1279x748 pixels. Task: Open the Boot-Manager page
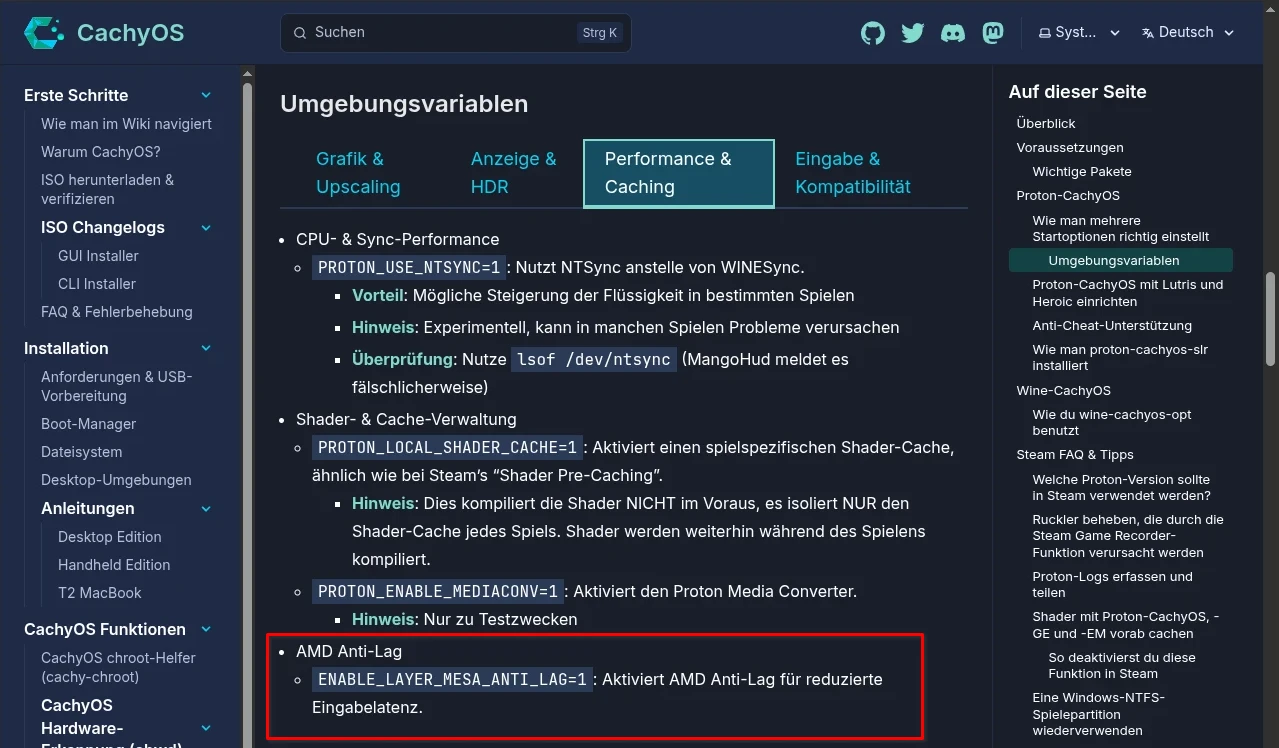pos(88,424)
